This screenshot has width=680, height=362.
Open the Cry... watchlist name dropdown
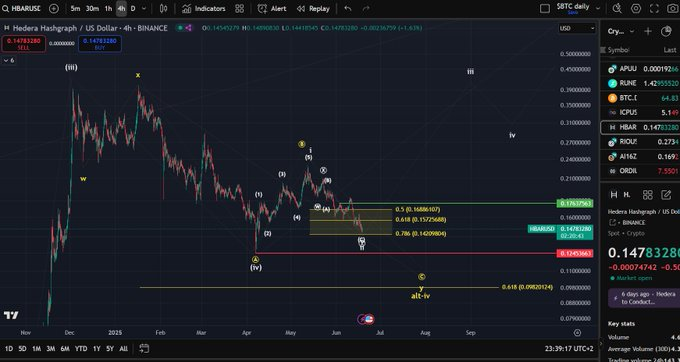tap(621, 31)
